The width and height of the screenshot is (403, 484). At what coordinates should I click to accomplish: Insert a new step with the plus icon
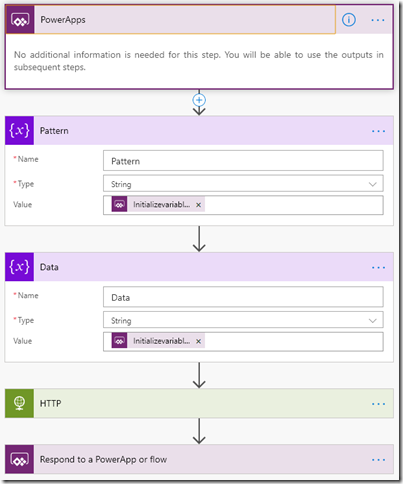(x=199, y=100)
